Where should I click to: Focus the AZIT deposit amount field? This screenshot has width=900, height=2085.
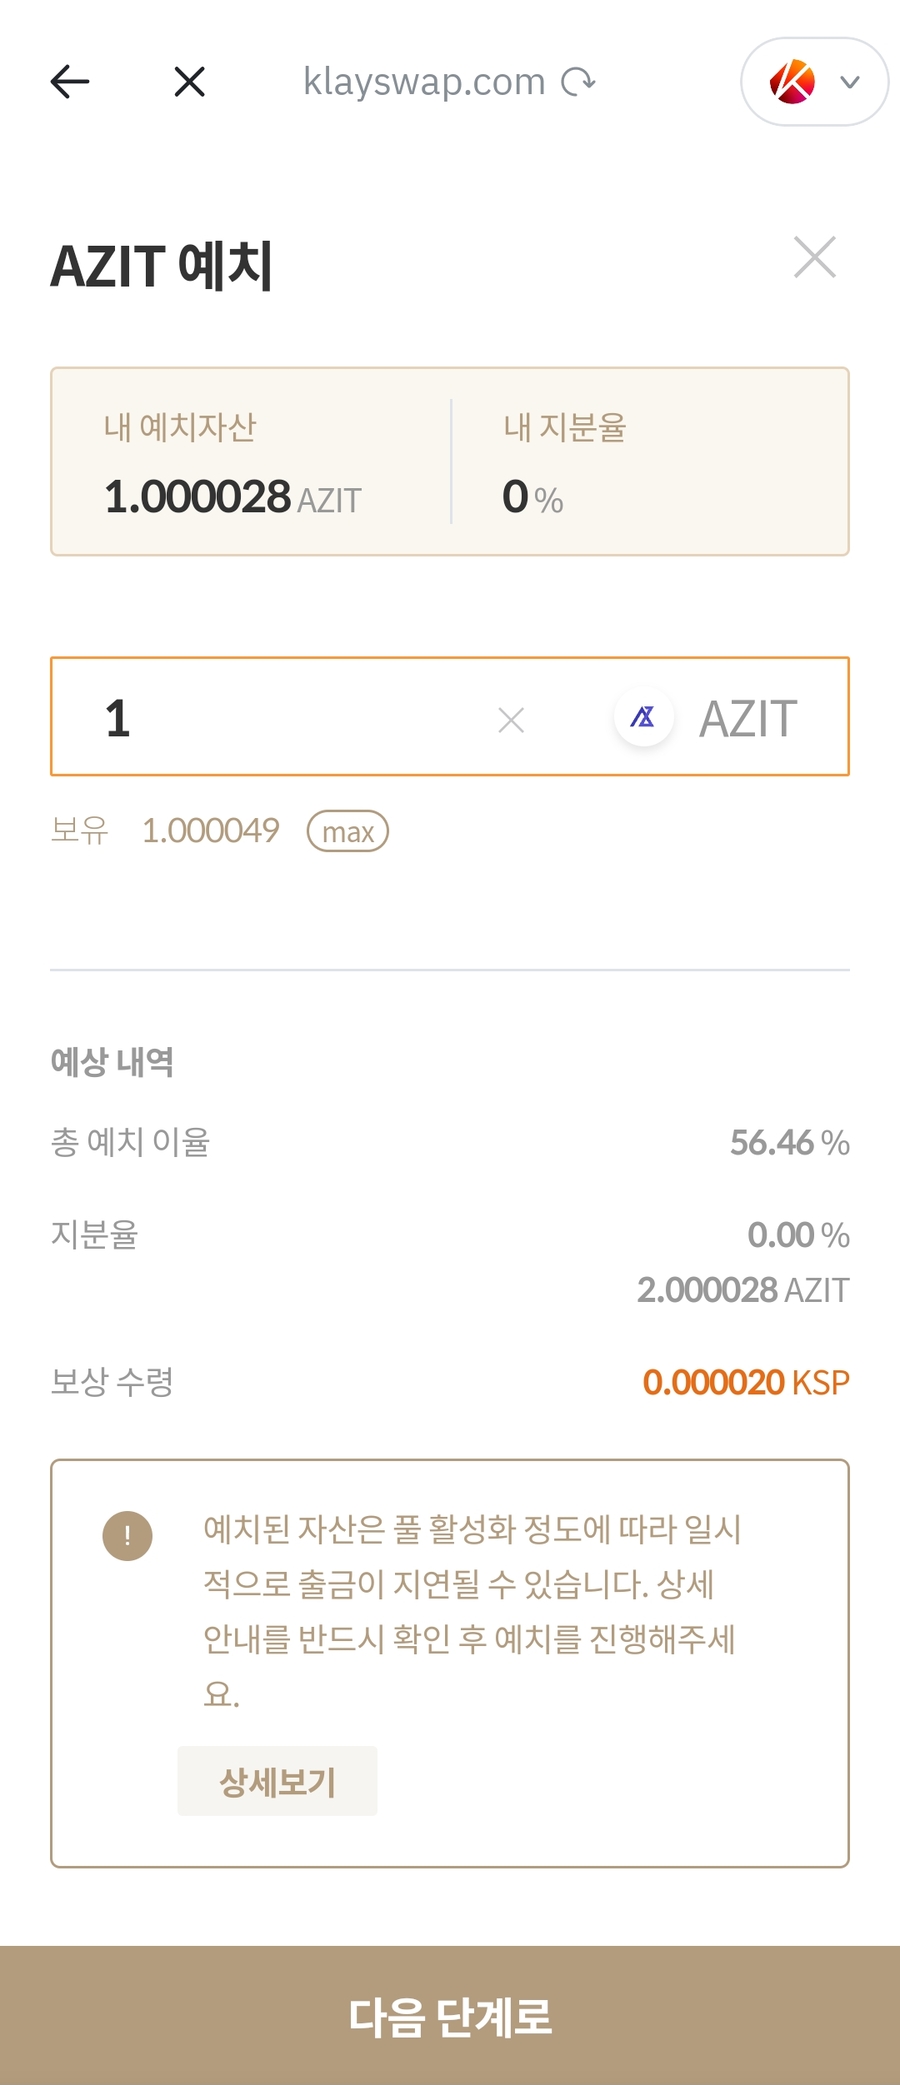tap(290, 717)
